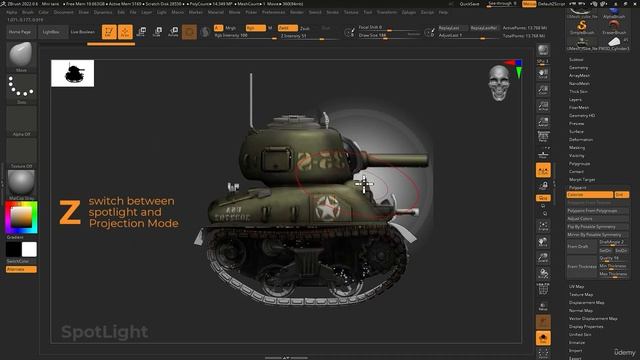Toggle Edit mode button
Image resolution: width=640 pixels, height=360 pixels.
[x=109, y=31]
